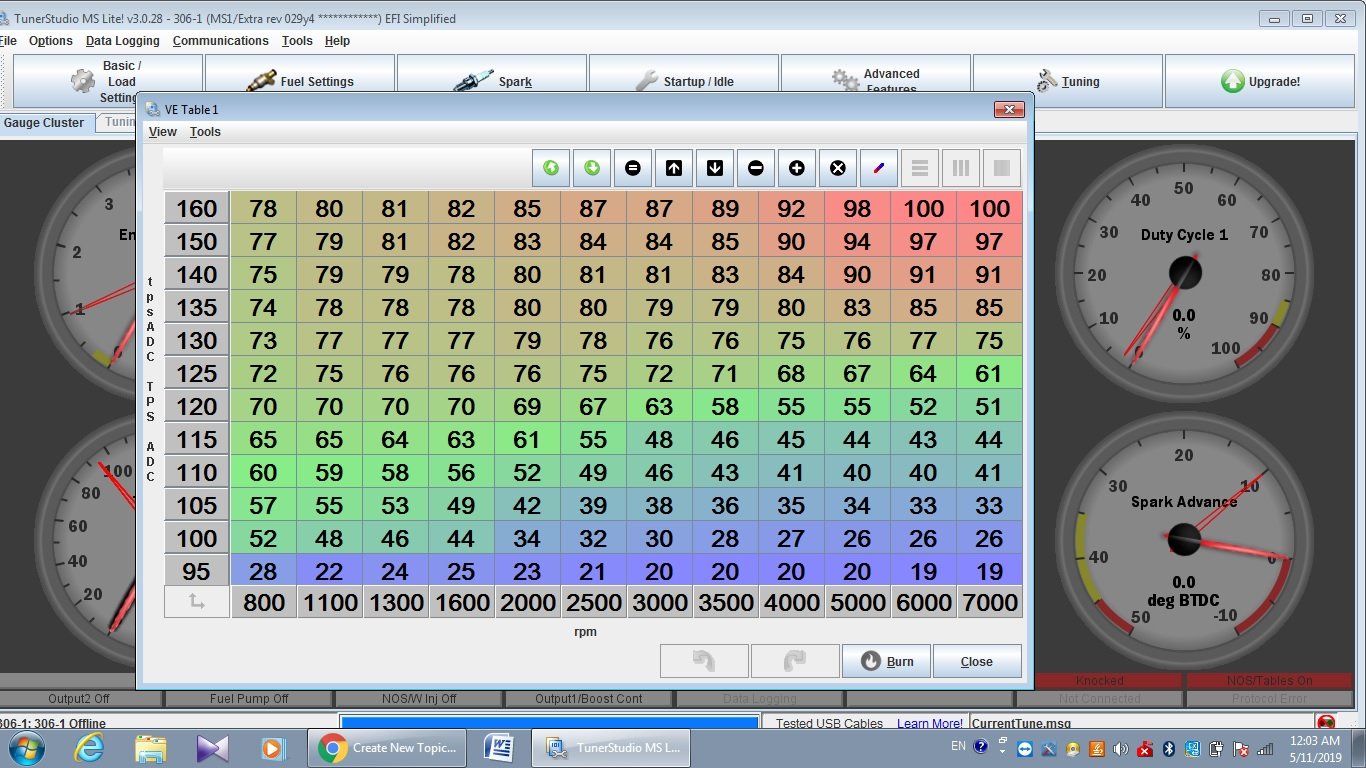Click the solid block icon in the VE toolbar
The height and width of the screenshot is (768, 1366).
1002,168
